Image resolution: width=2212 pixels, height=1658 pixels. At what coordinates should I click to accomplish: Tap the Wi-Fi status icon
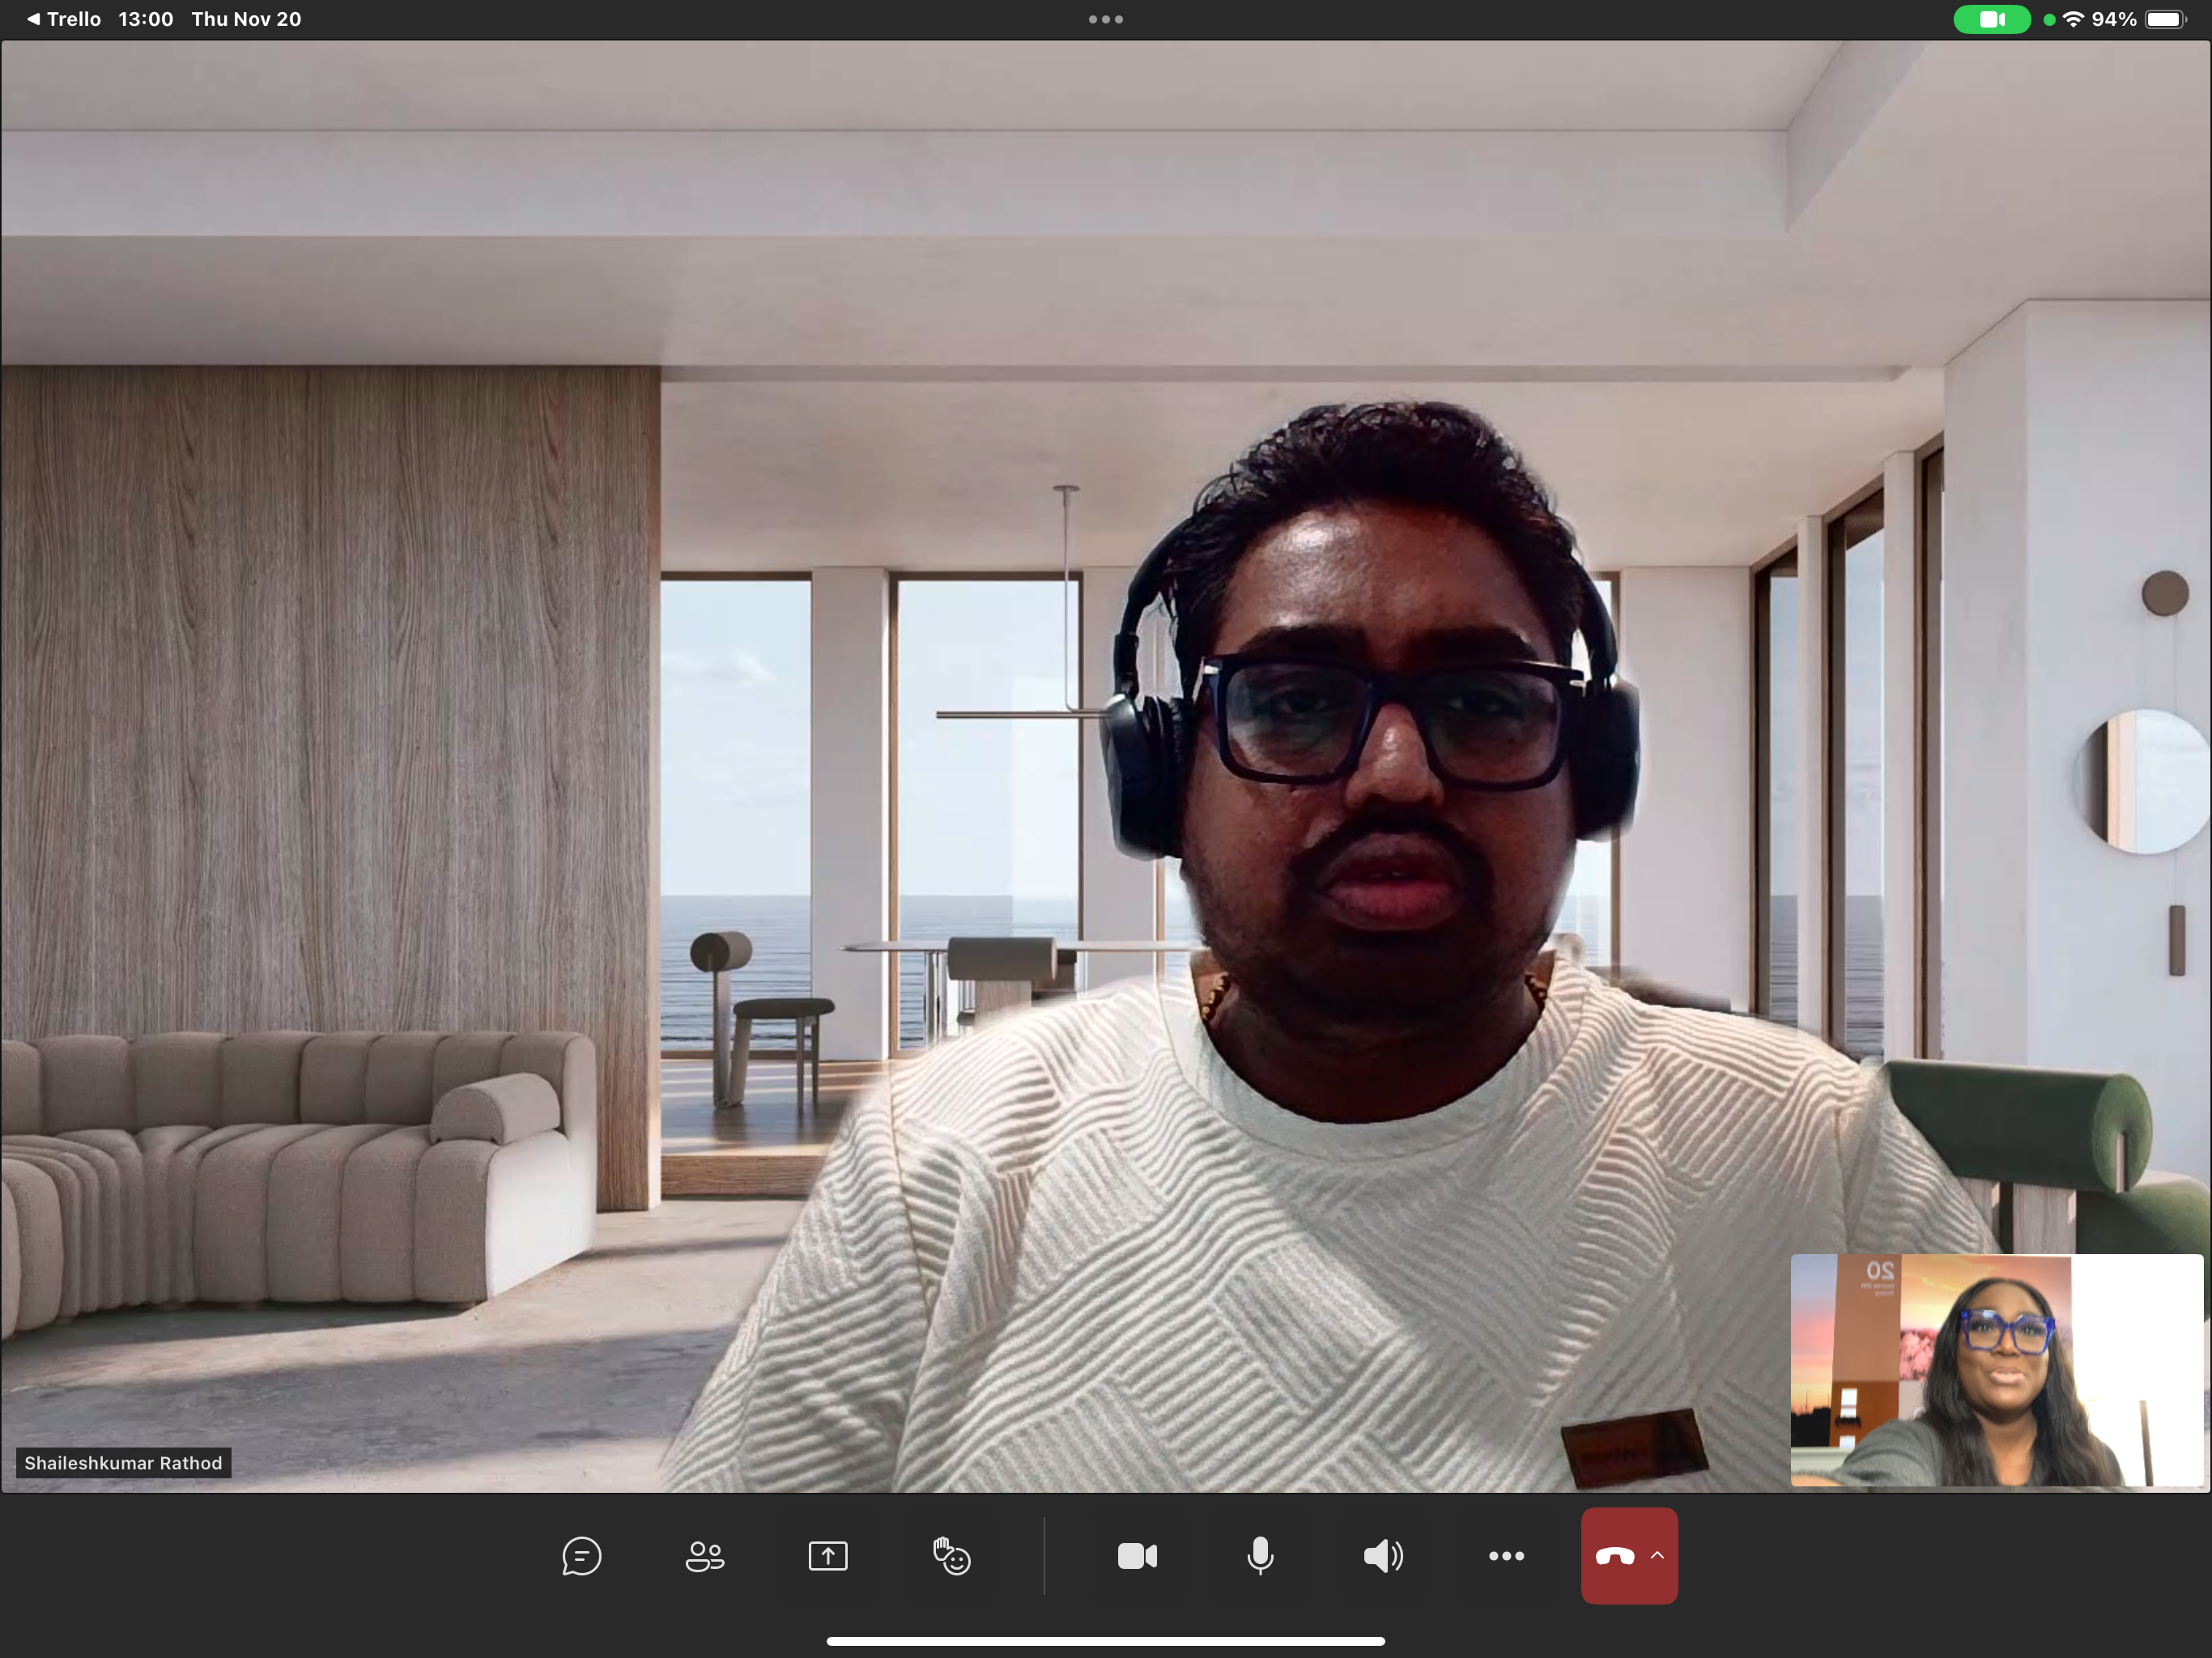(2073, 19)
